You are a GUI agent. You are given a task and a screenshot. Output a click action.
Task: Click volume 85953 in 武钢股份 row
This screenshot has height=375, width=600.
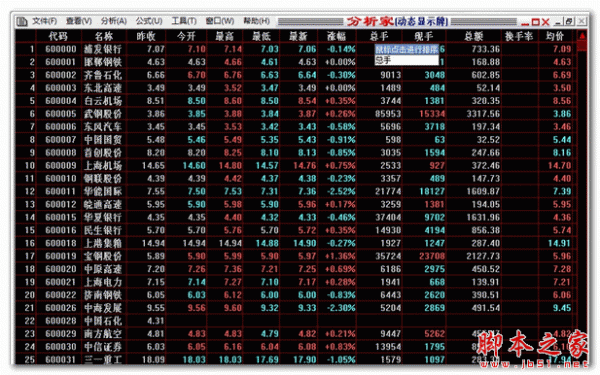388,114
